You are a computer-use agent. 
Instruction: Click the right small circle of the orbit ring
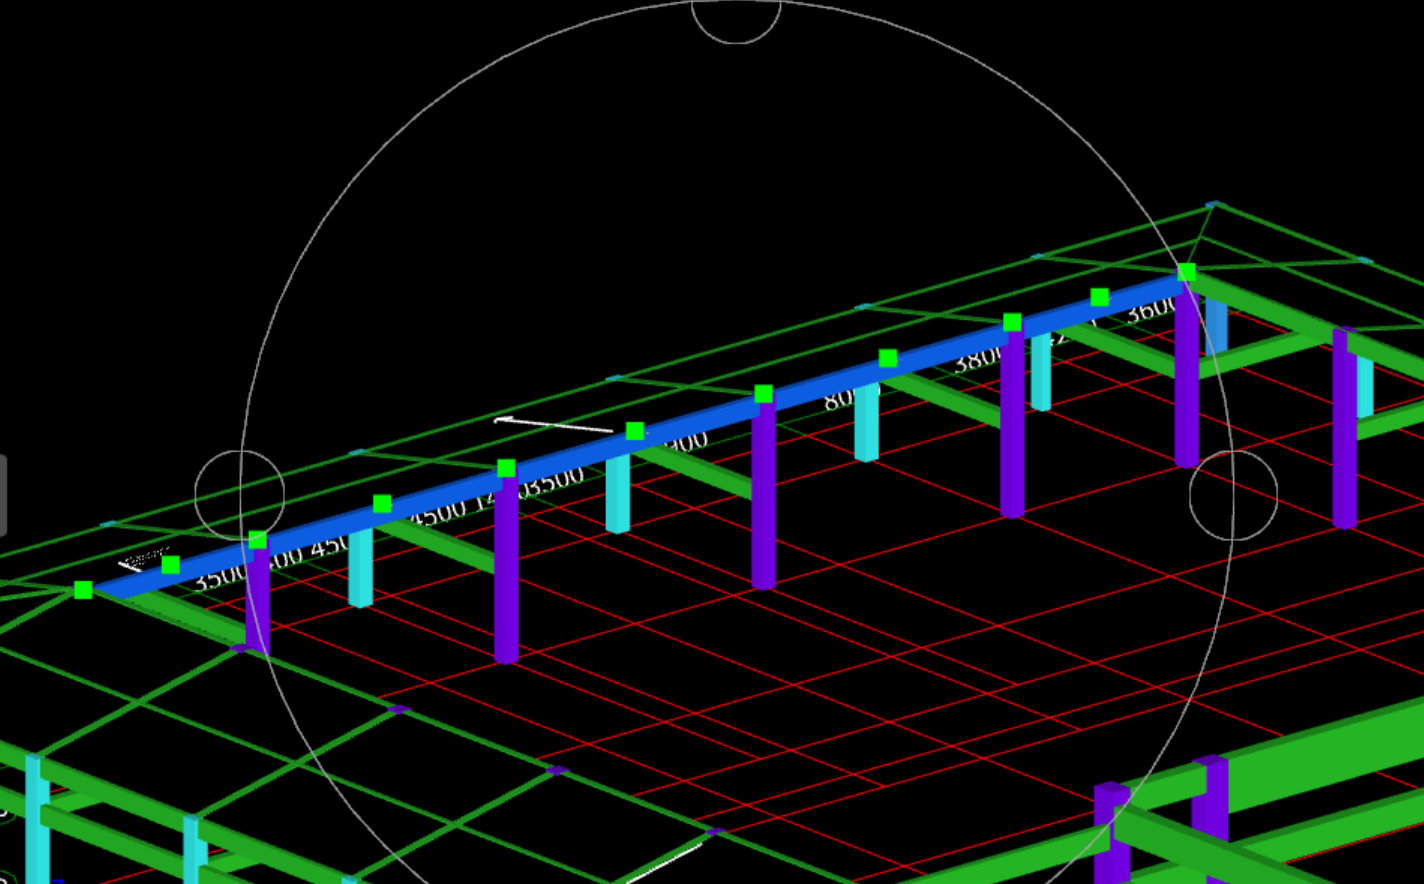pos(1233,495)
